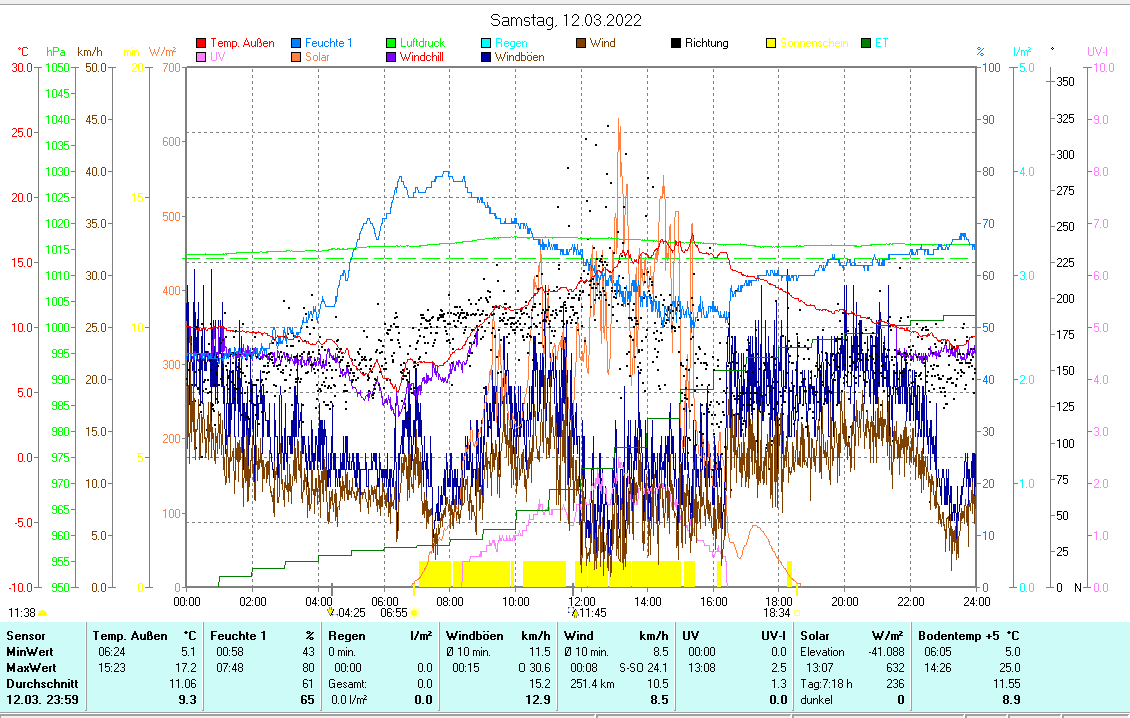Click the pink UV legend label
This screenshot has width=1130, height=718.
[217, 57]
